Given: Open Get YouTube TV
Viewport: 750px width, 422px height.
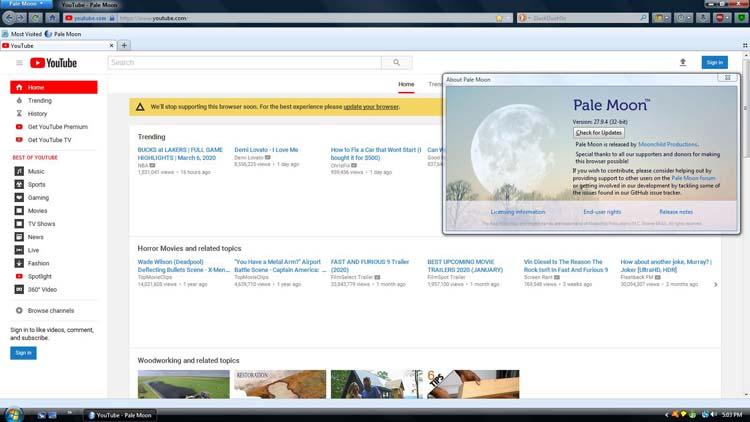Looking at the screenshot, I should coord(49,140).
